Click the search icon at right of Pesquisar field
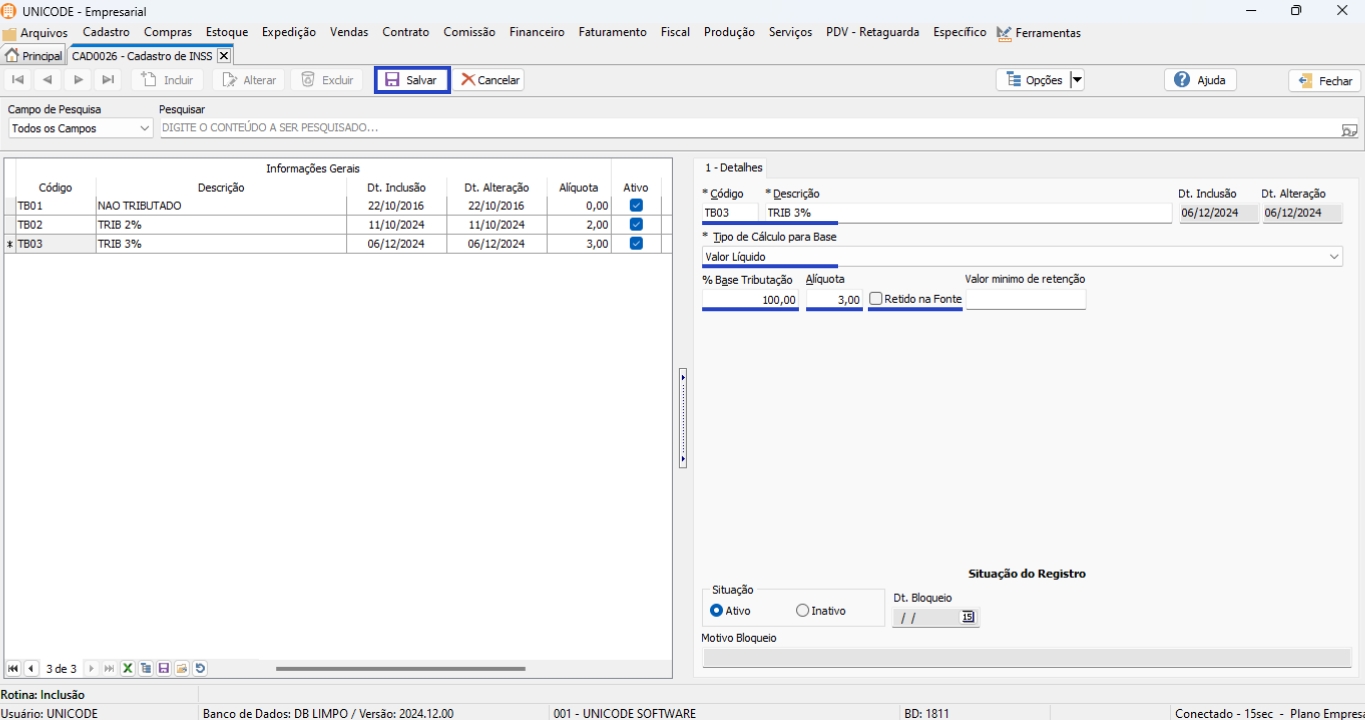The width and height of the screenshot is (1365, 720). coord(1349,129)
